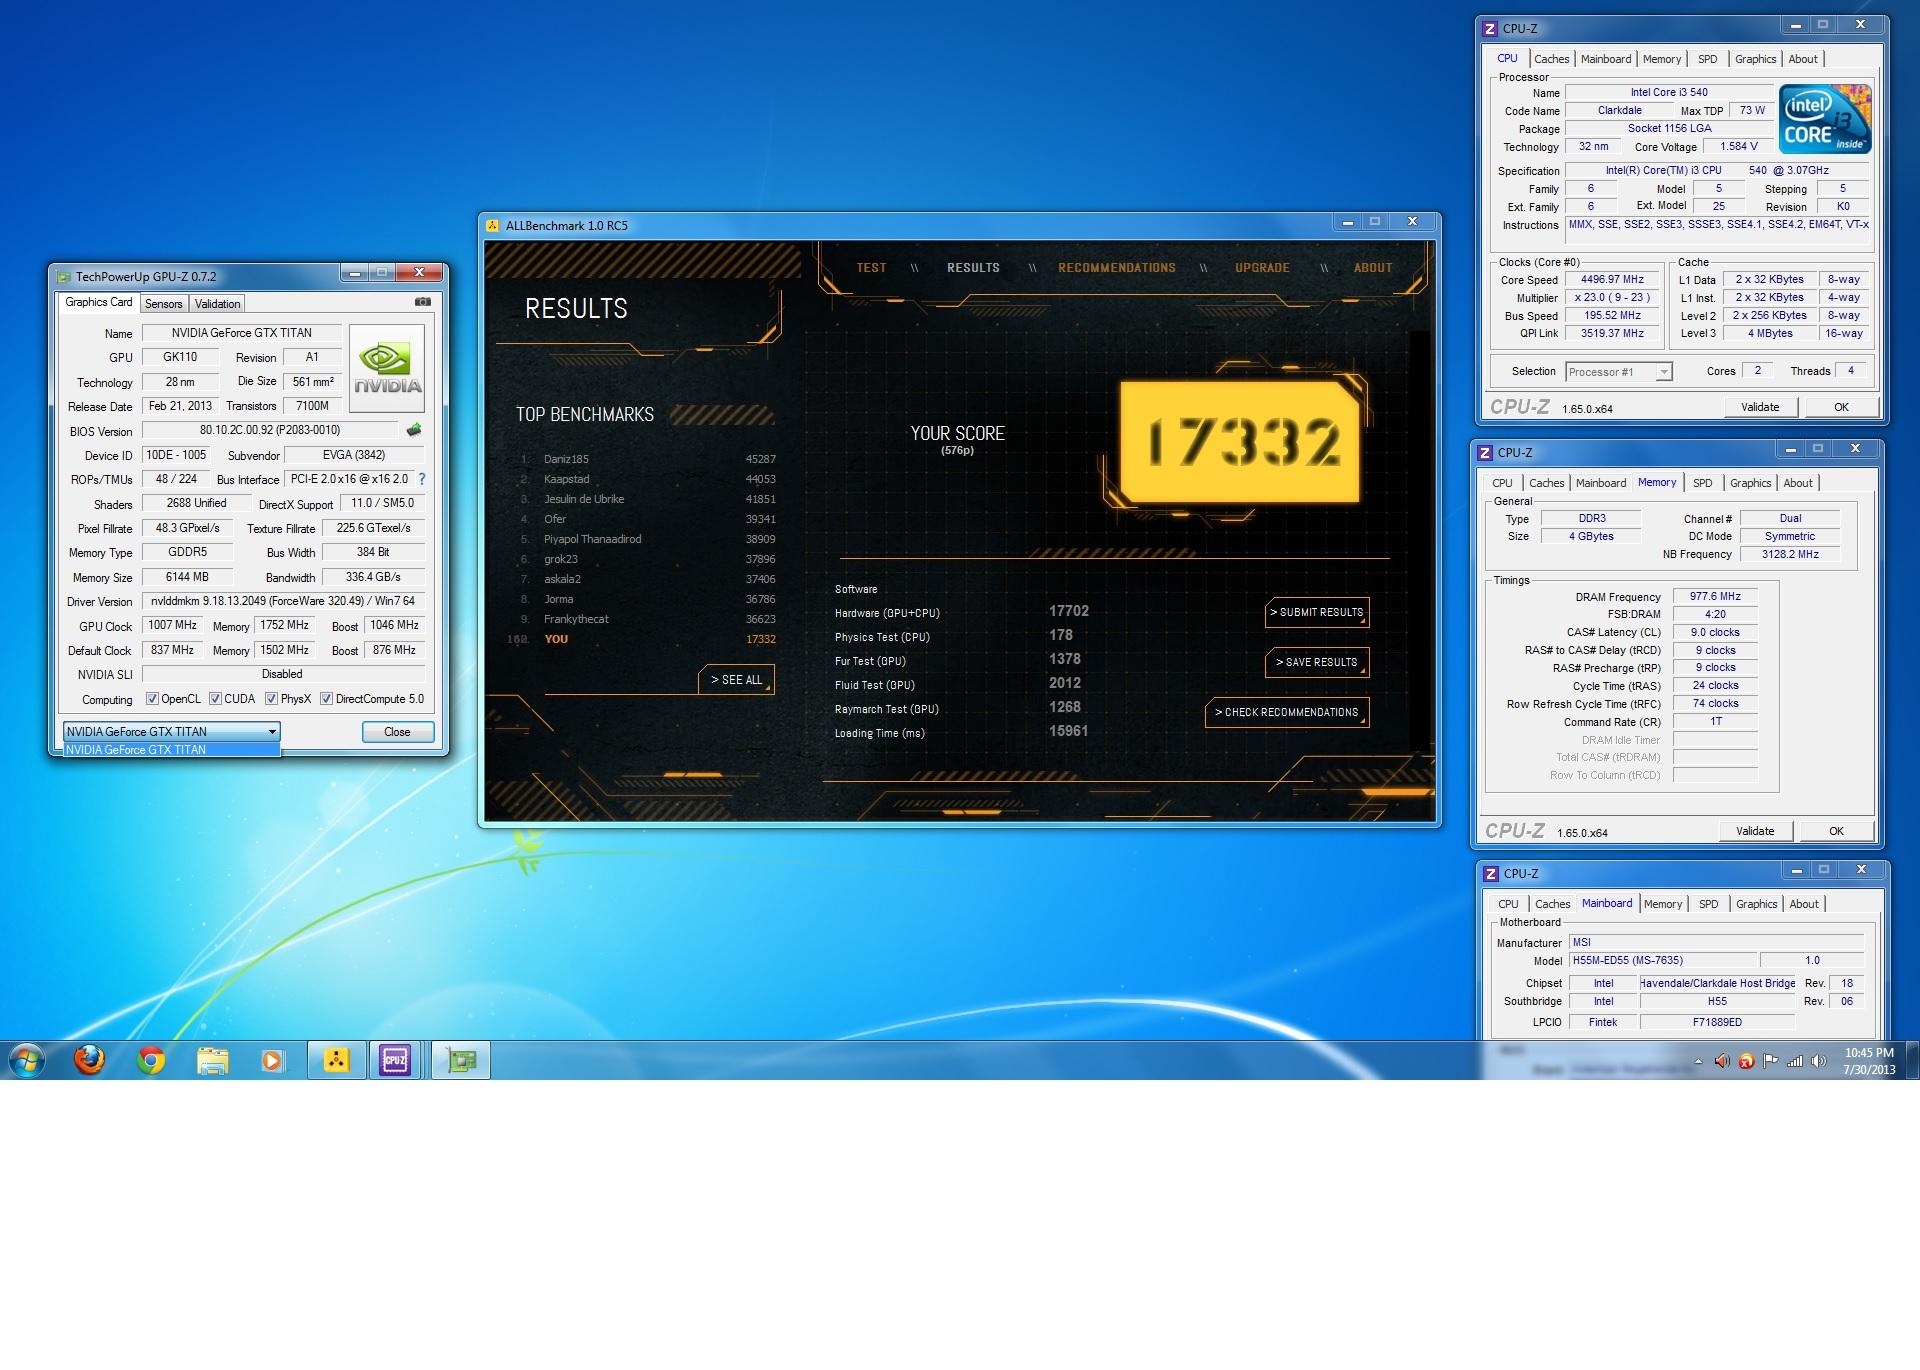Click the NVIDIA logo in GPU-Z

click(387, 369)
